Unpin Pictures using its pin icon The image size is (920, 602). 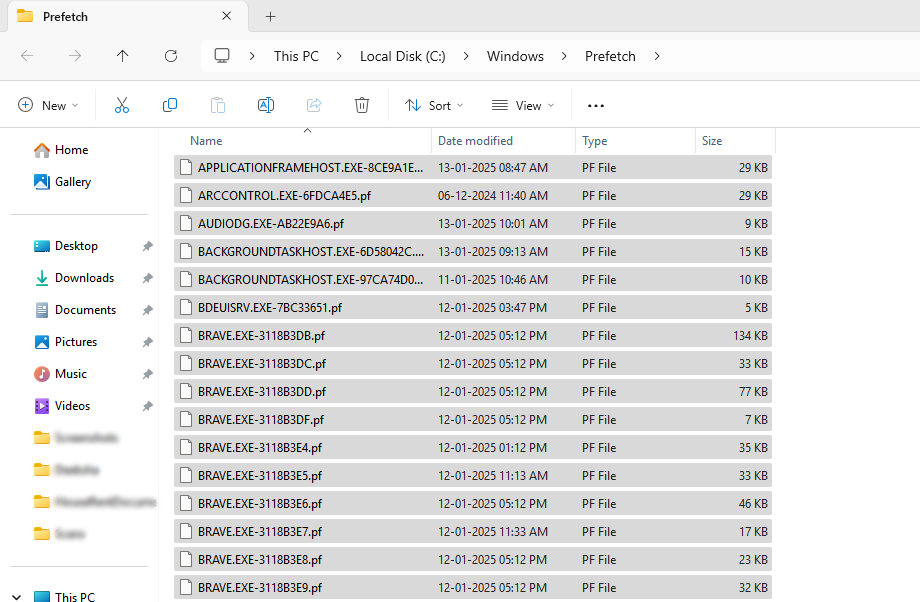click(x=147, y=342)
